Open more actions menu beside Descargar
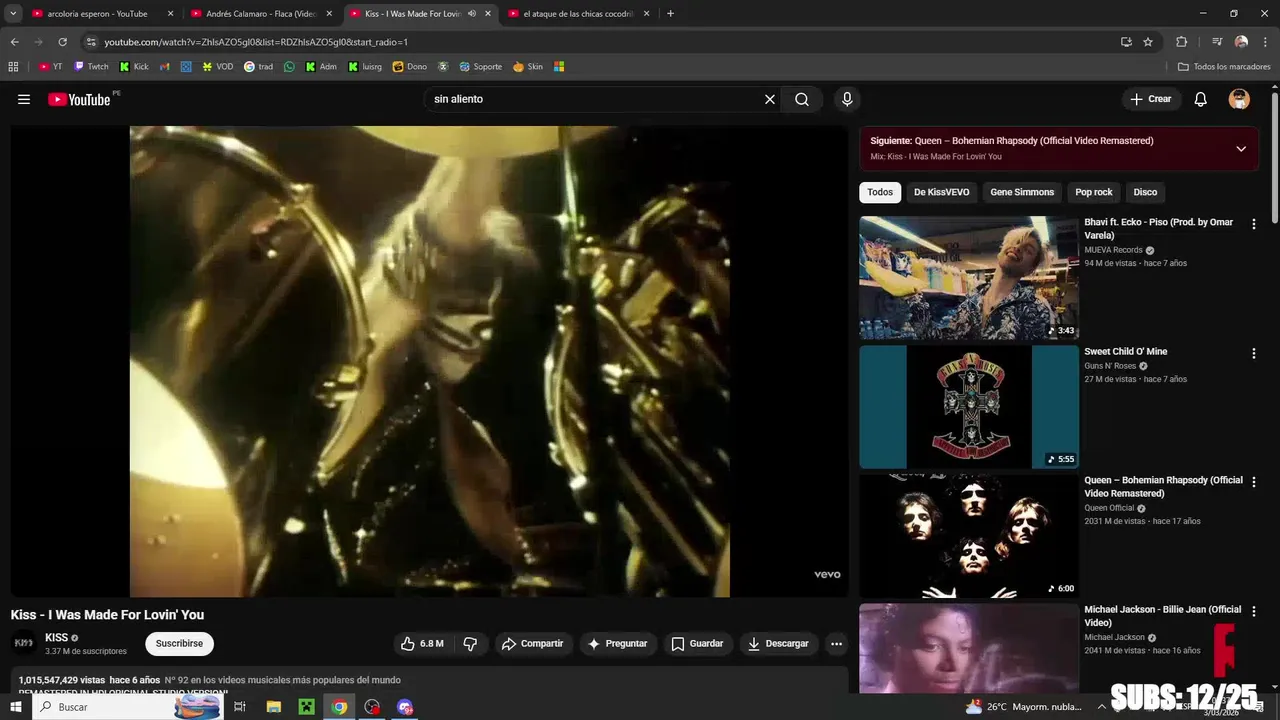 [837, 644]
